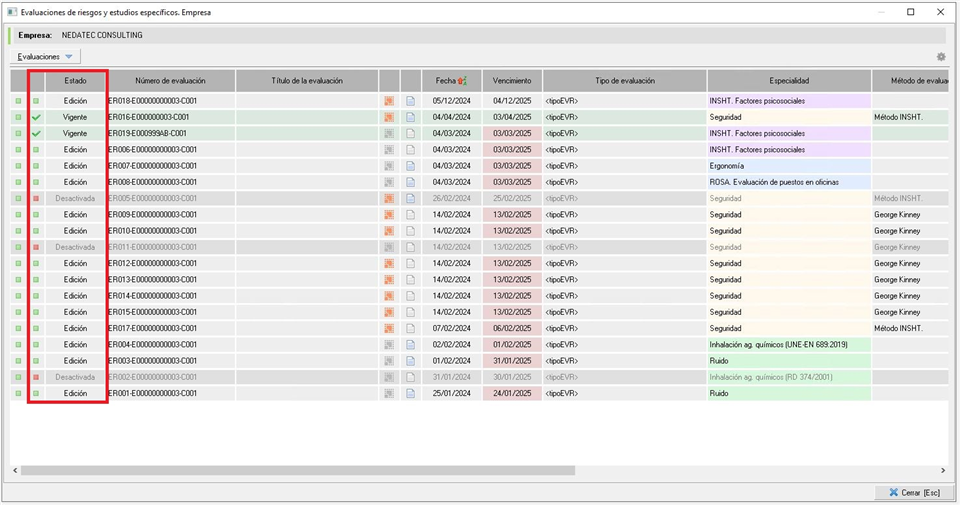Click the red deactivated status icon for ER005
Image resolution: width=960 pixels, height=505 pixels.
coord(37,198)
